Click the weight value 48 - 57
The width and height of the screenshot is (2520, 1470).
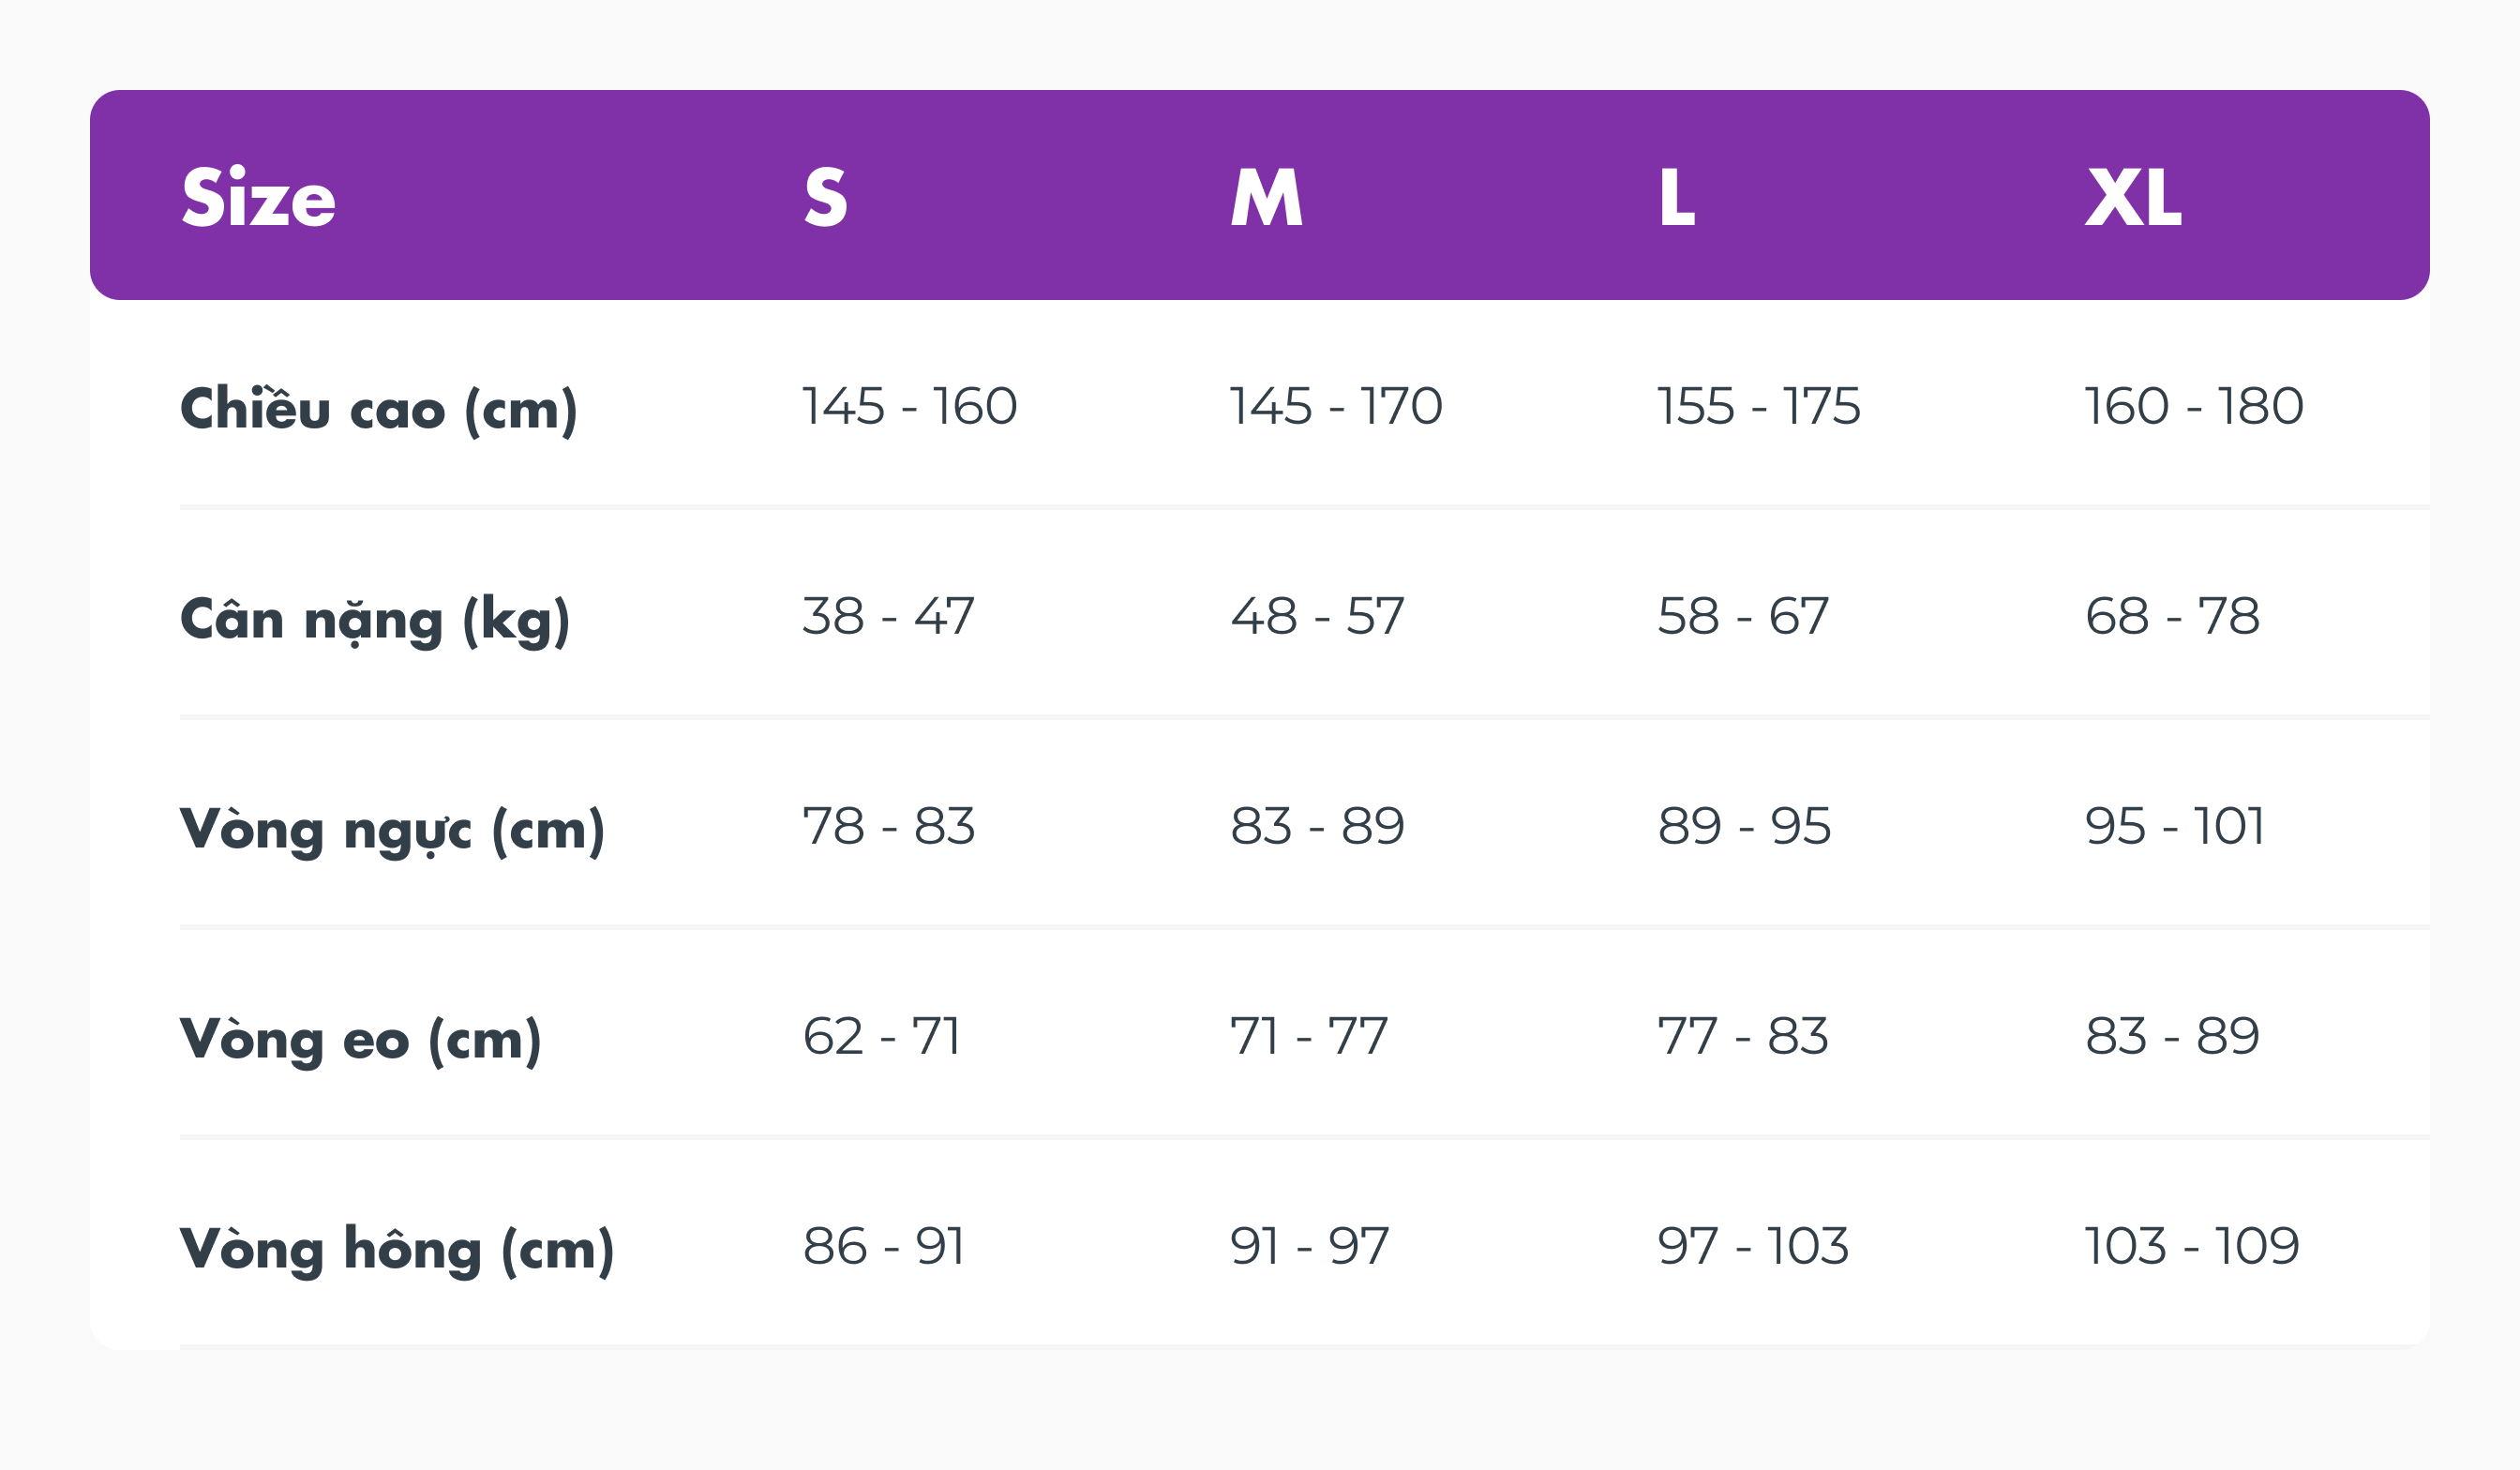point(1317,616)
